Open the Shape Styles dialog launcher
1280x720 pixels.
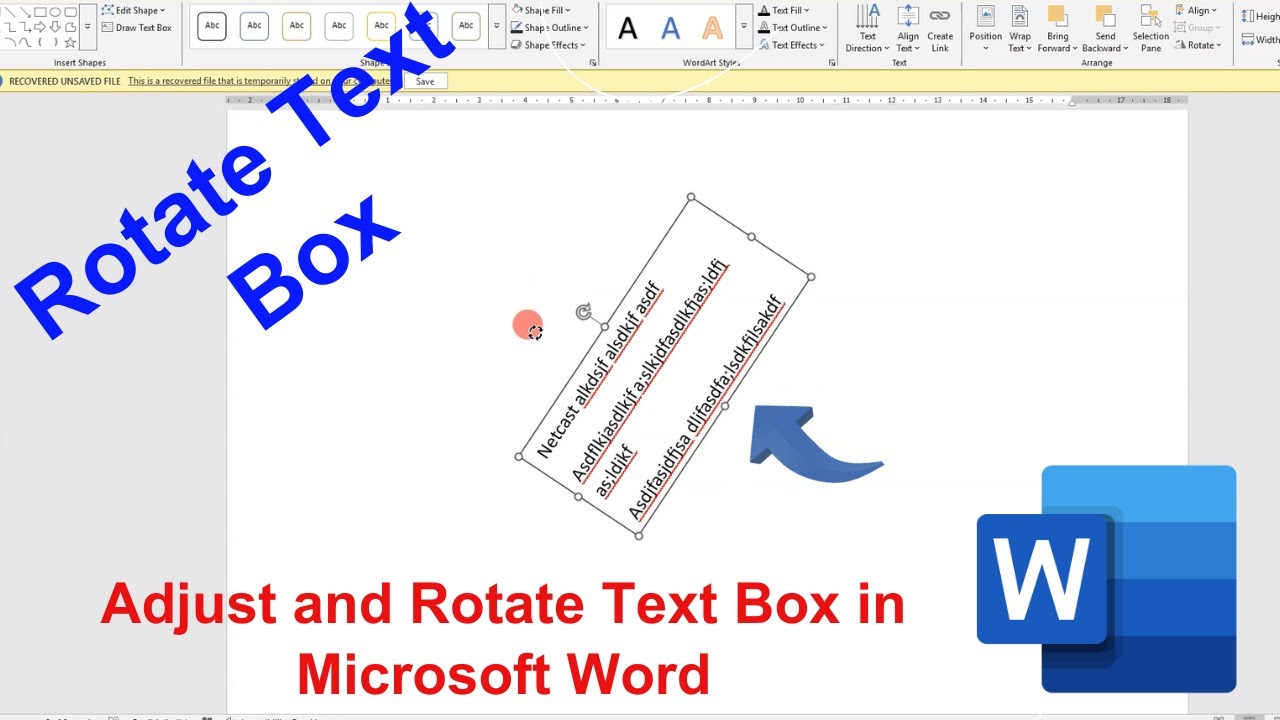[593, 63]
